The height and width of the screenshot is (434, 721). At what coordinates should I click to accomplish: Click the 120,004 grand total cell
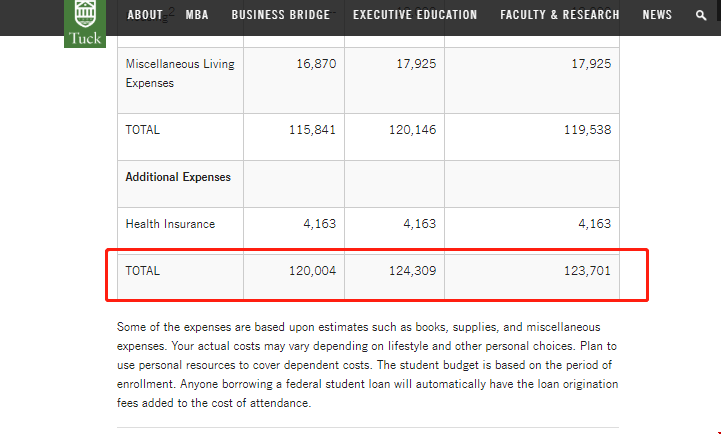310,271
